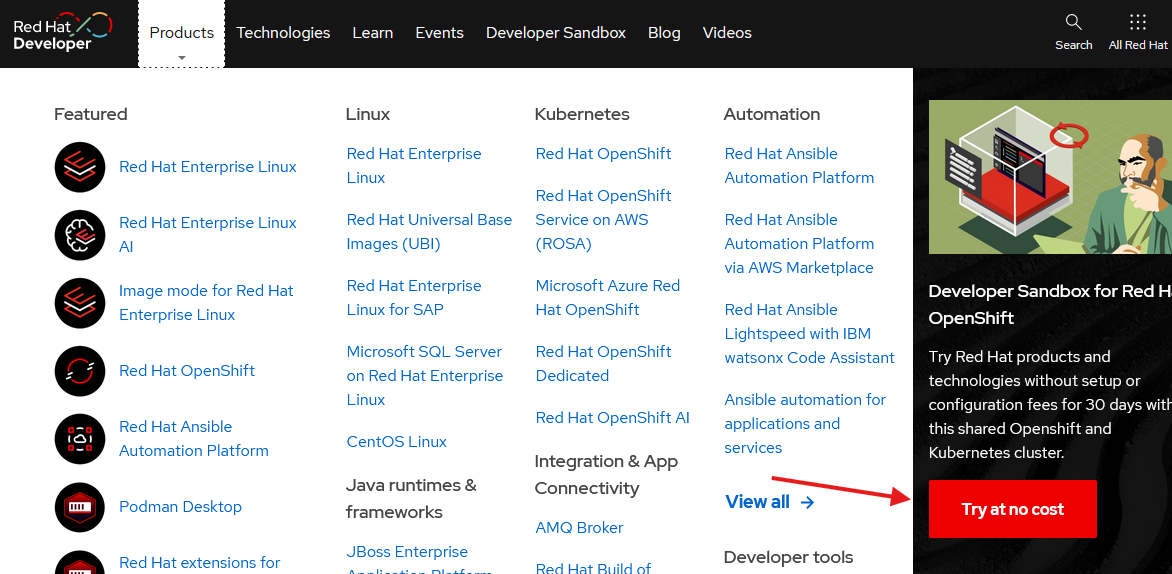Open Microsoft Azure Red Hat OpenShift link

(608, 297)
